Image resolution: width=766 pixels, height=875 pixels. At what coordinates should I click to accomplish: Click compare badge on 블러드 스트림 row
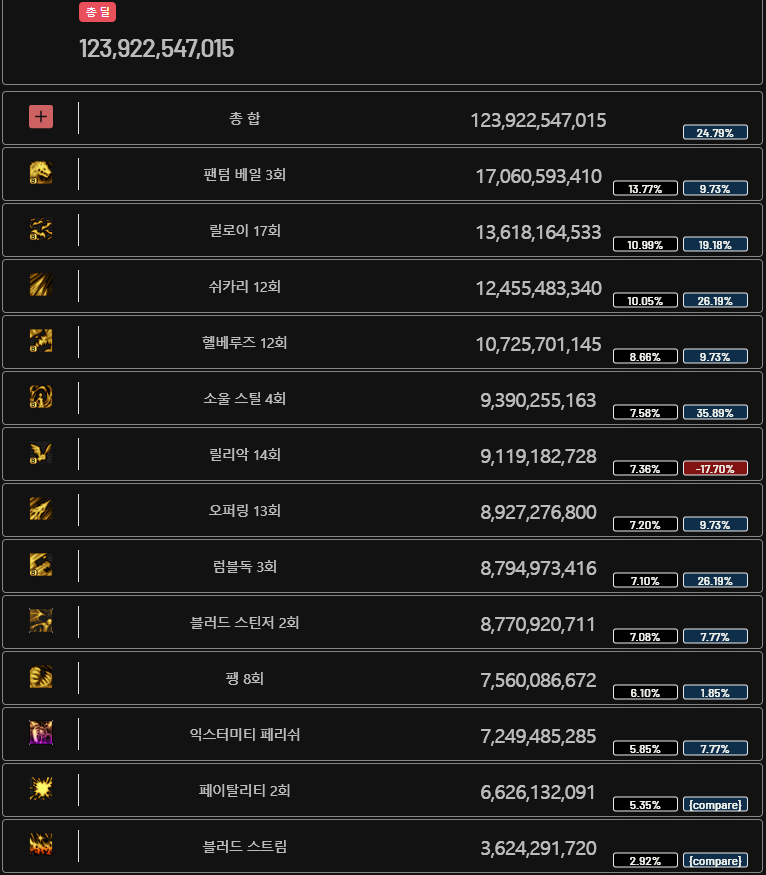(x=715, y=860)
